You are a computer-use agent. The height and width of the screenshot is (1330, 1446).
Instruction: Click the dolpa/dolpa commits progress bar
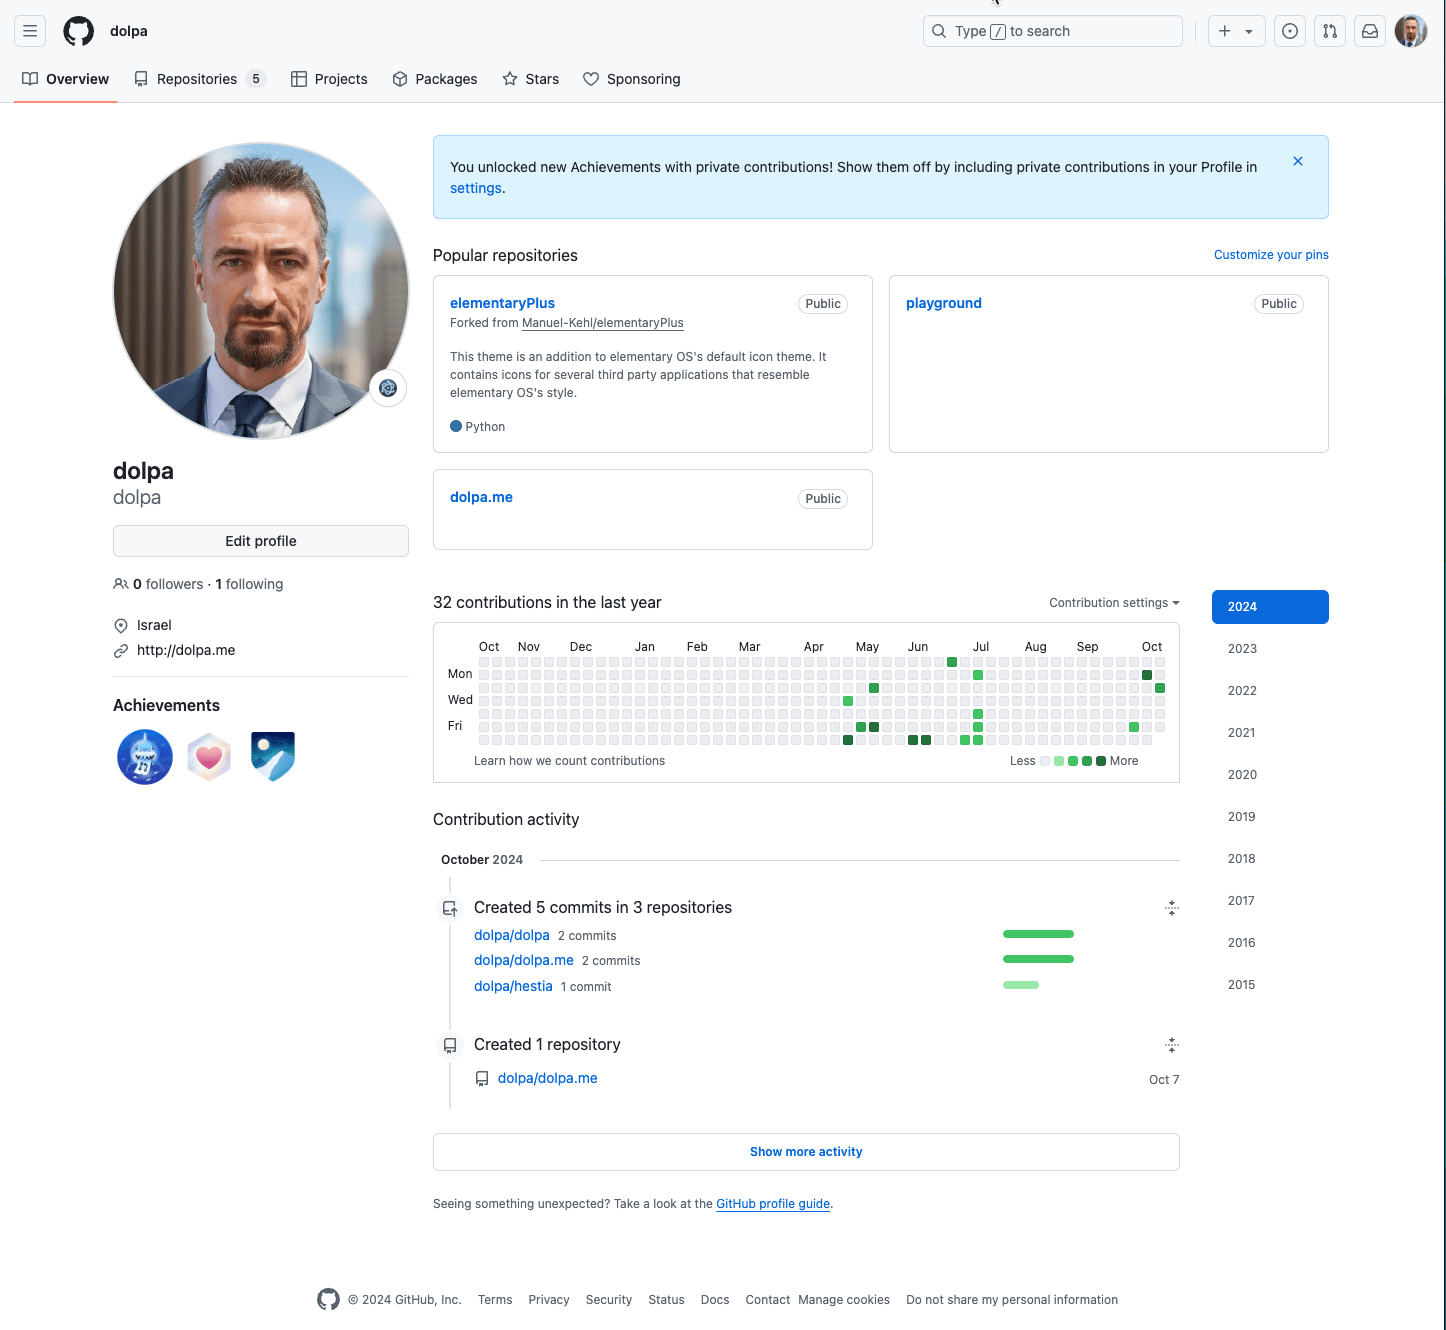click(1038, 934)
